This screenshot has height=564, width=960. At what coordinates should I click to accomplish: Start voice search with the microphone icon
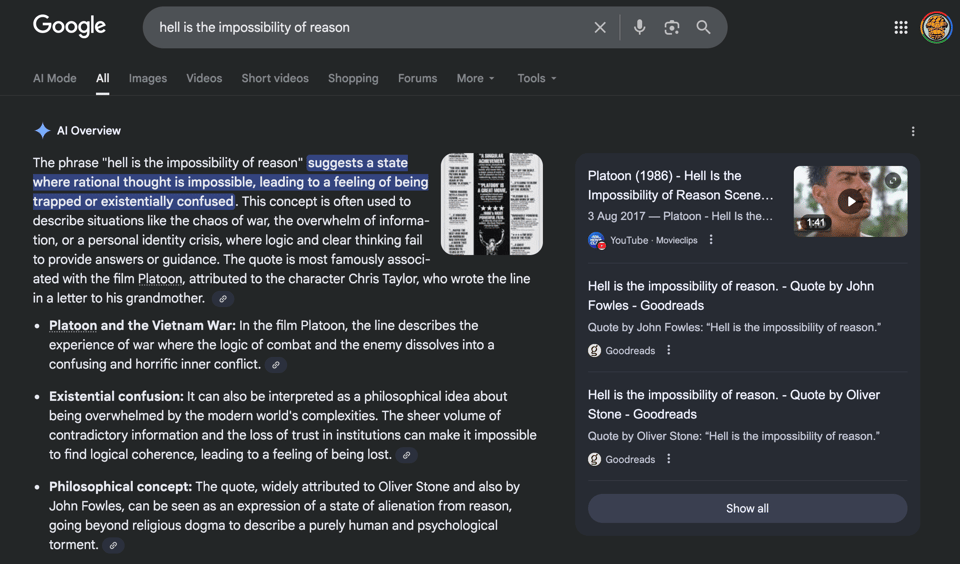639,28
